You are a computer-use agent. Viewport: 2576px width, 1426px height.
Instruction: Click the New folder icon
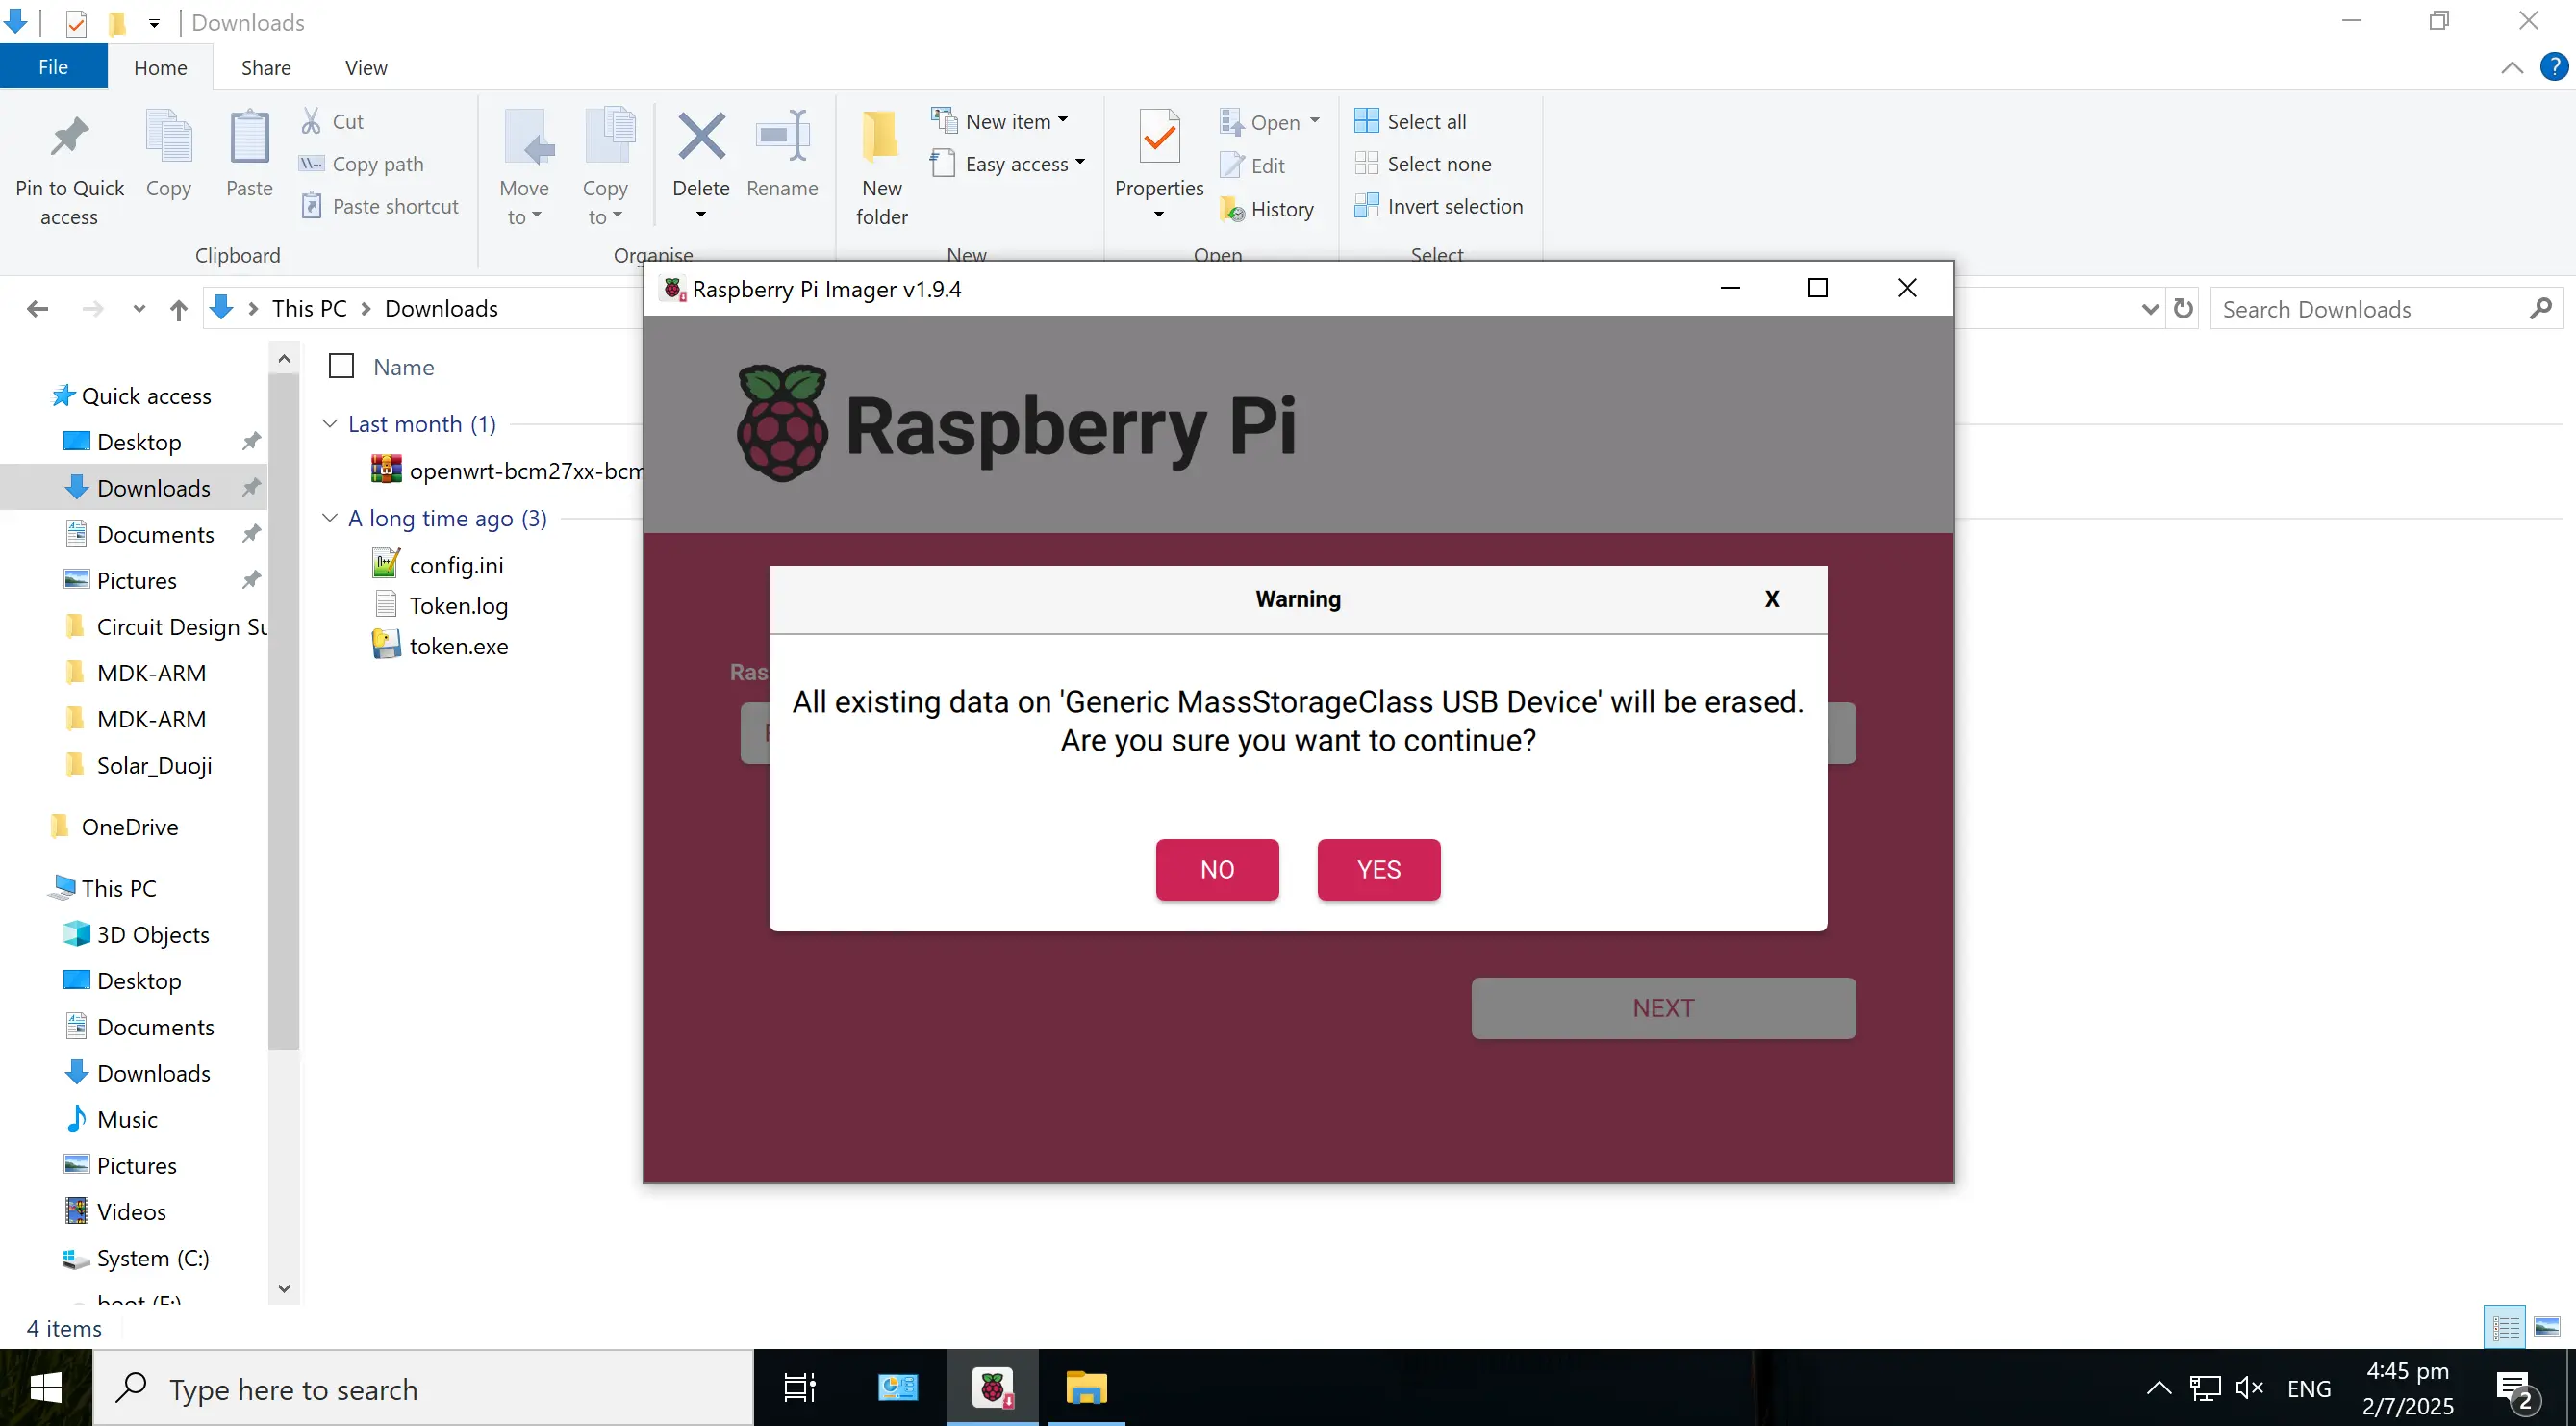click(881, 137)
